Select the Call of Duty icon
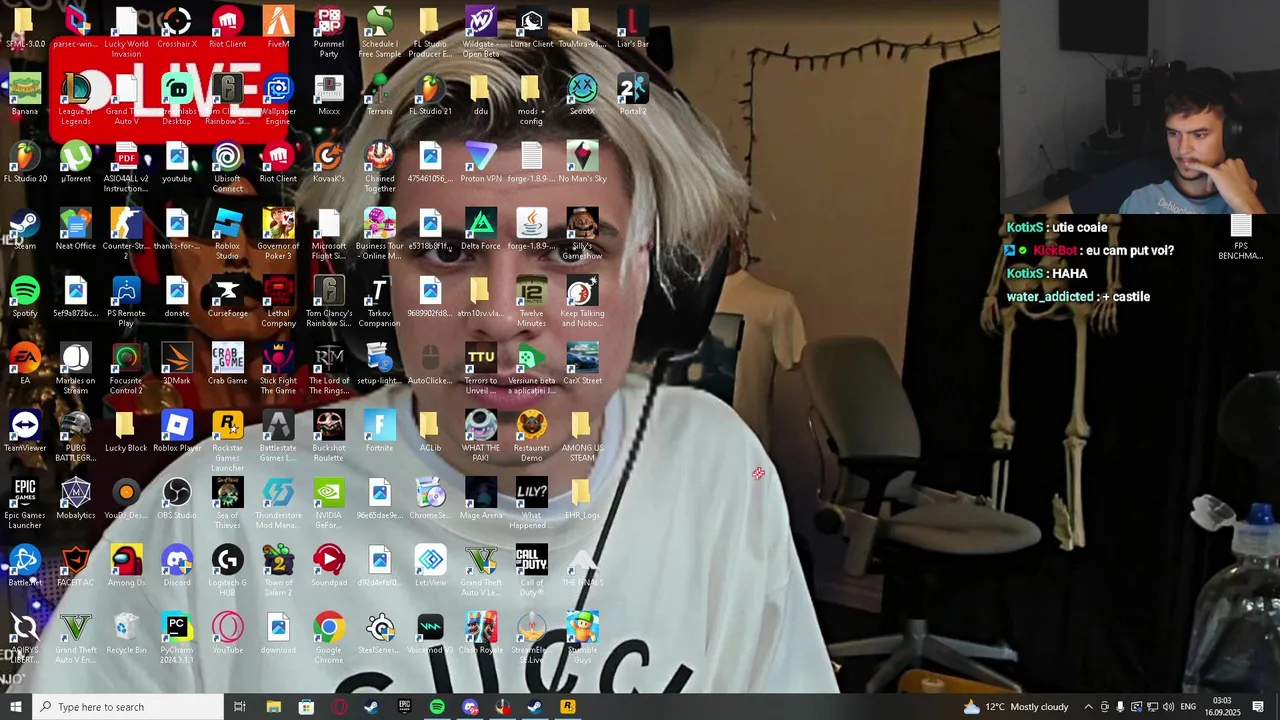Viewport: 1280px width, 720px height. point(531,570)
